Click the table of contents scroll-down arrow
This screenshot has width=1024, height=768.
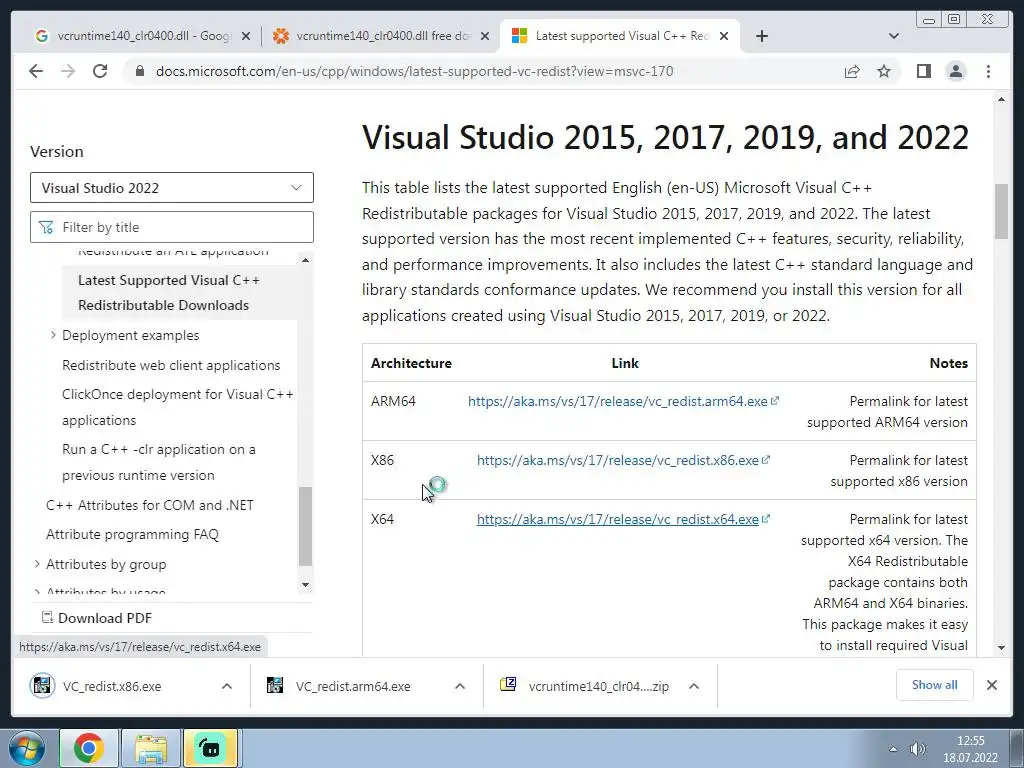pos(305,584)
